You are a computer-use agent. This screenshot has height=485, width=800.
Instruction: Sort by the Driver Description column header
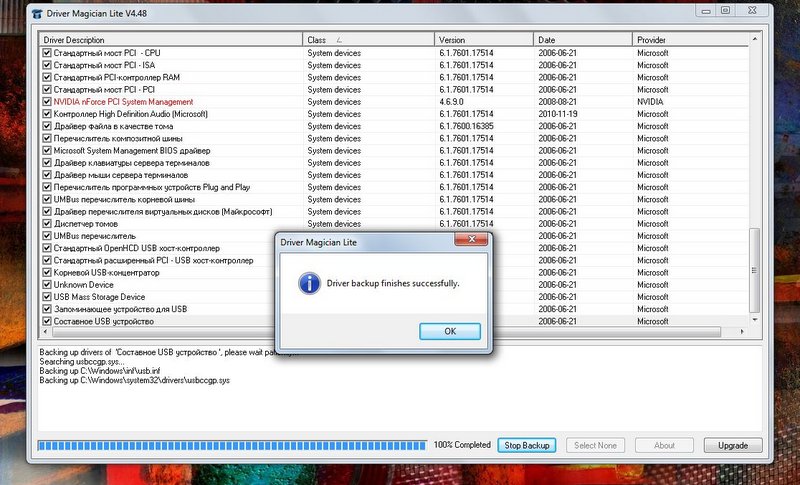[170, 40]
